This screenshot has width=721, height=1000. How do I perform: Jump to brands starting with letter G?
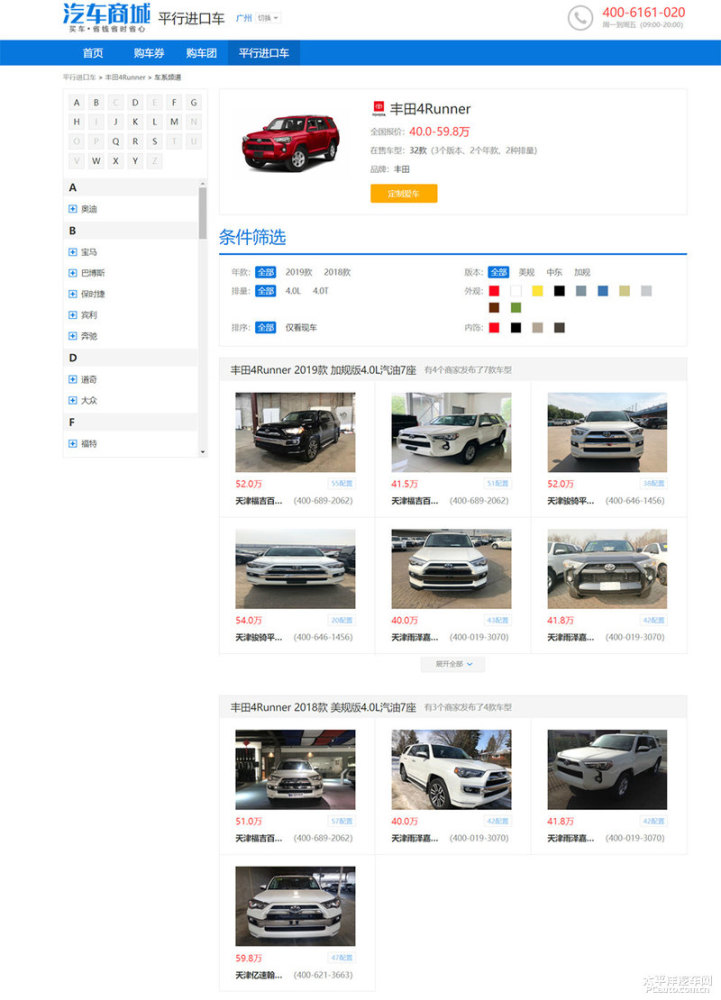tap(194, 102)
